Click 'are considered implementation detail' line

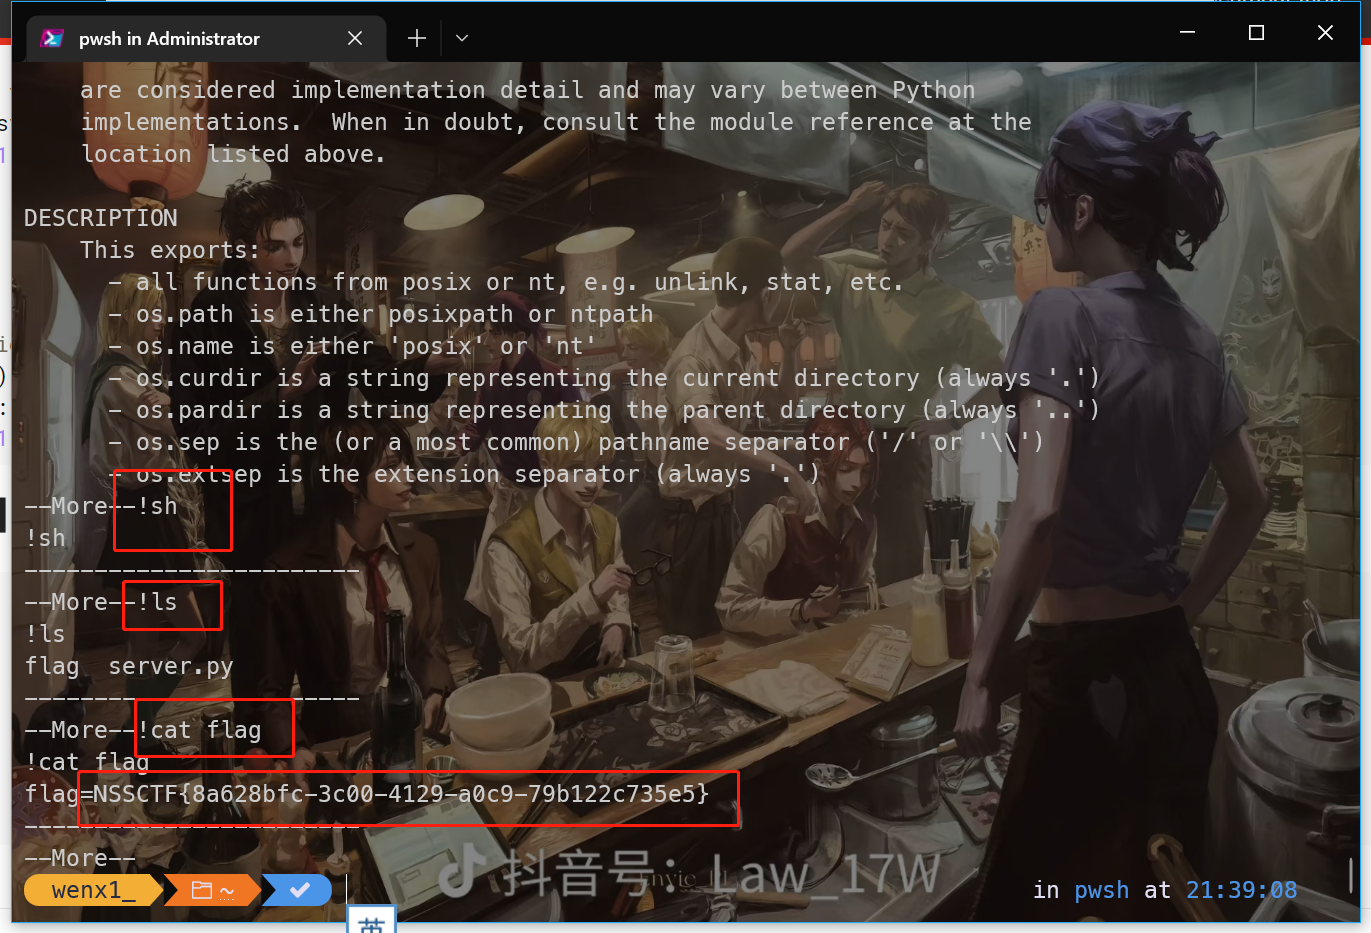(x=528, y=90)
